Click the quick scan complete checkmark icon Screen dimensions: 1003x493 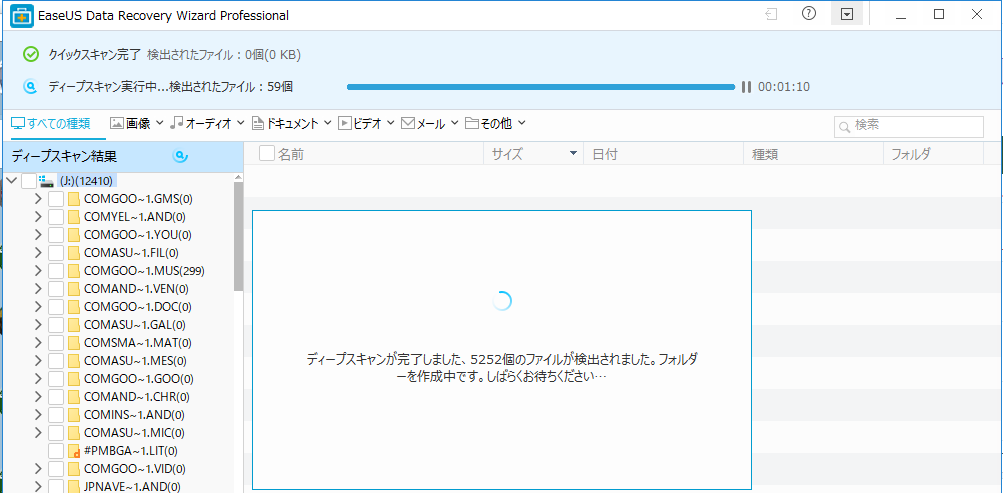click(x=31, y=54)
